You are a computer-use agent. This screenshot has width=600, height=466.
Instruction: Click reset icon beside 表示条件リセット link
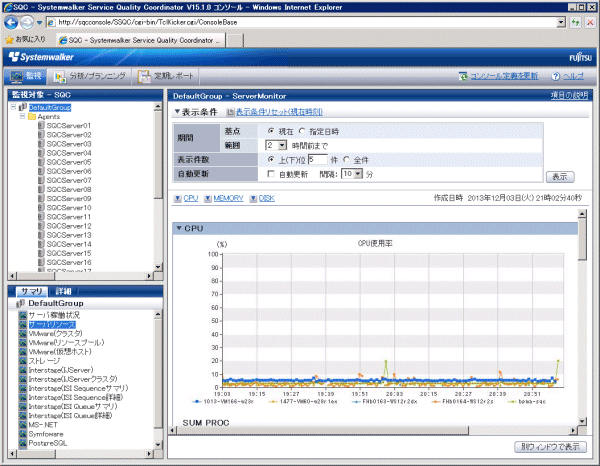click(230, 112)
